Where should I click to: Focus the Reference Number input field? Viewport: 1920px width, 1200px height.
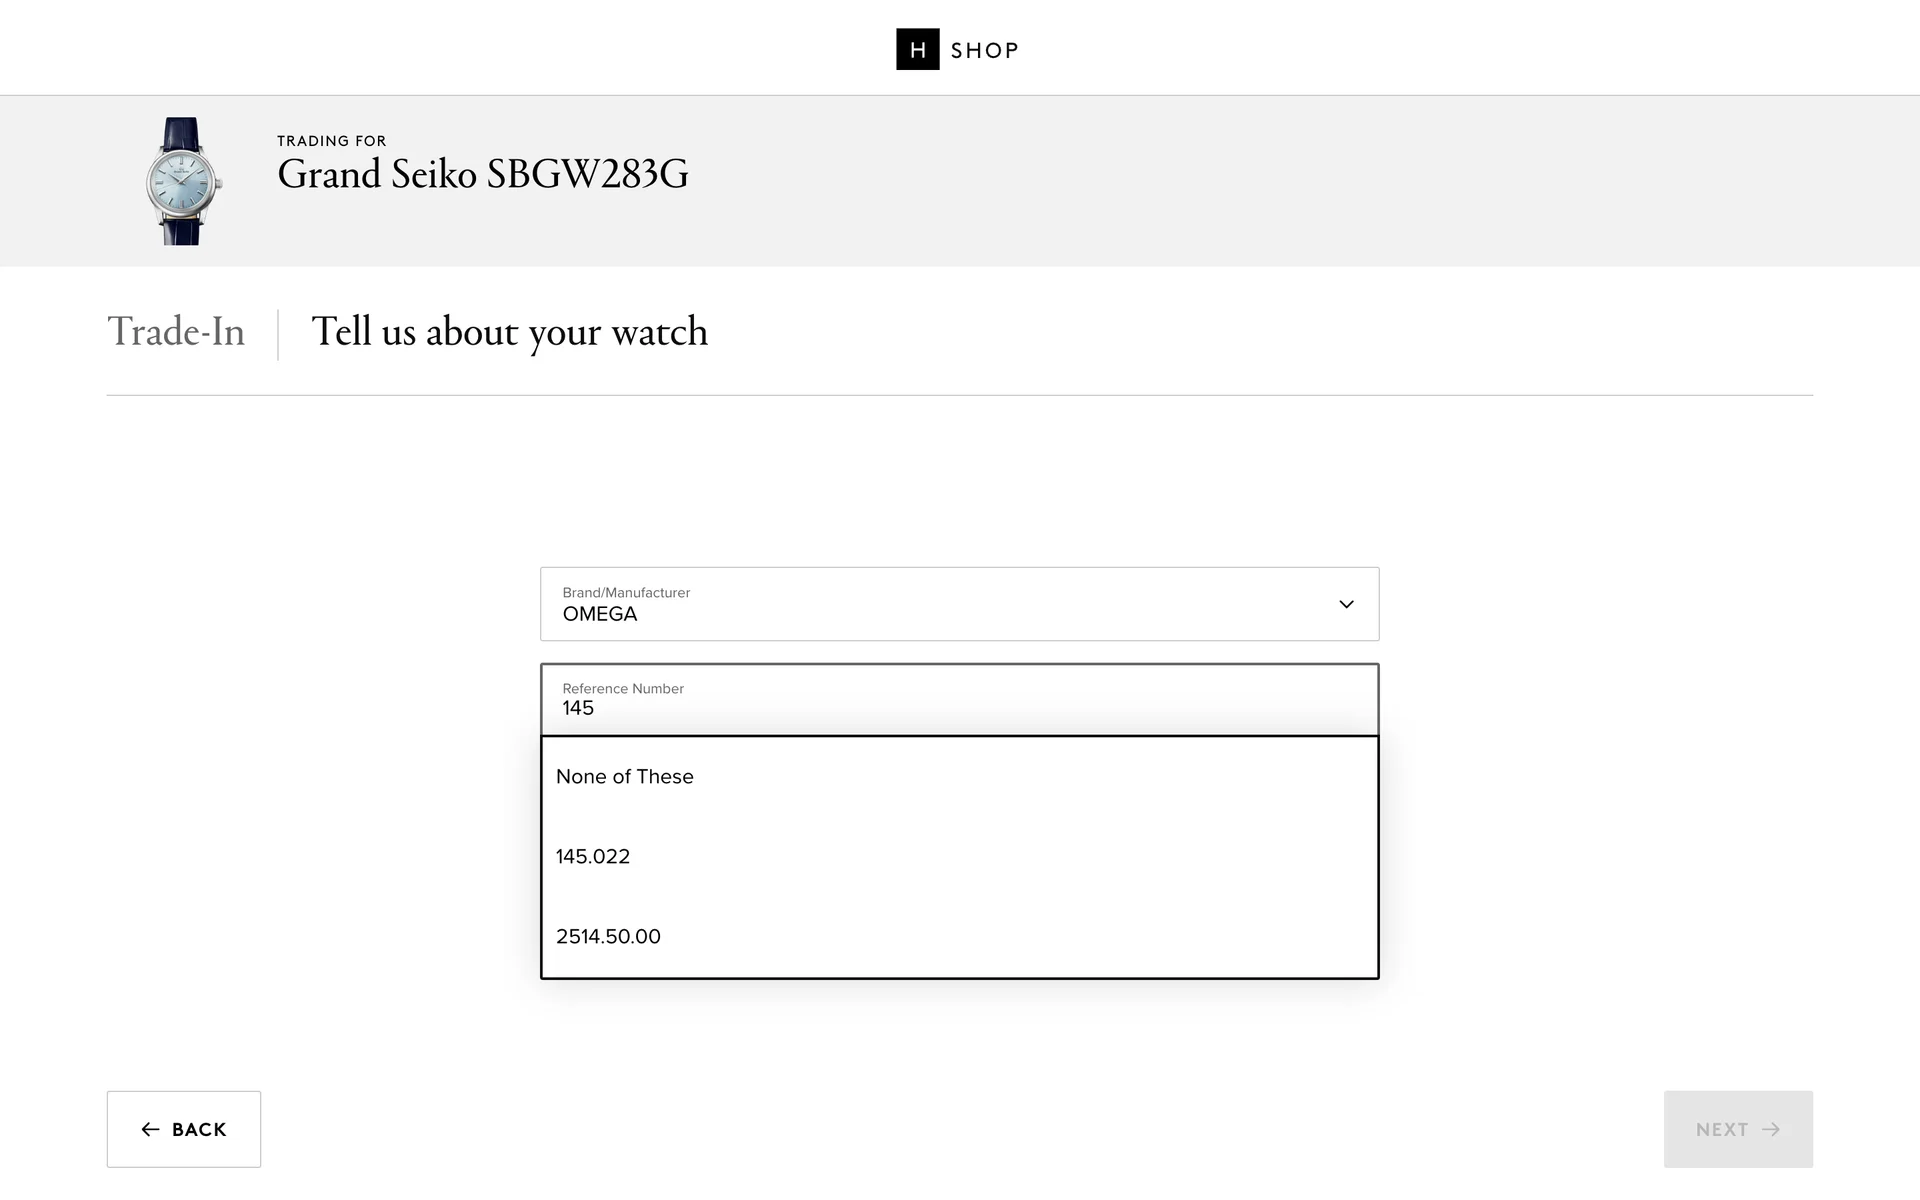(958, 708)
